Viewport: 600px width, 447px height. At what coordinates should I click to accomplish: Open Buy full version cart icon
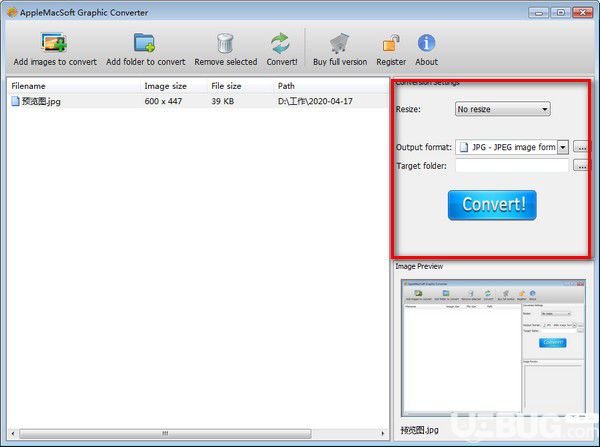[339, 43]
